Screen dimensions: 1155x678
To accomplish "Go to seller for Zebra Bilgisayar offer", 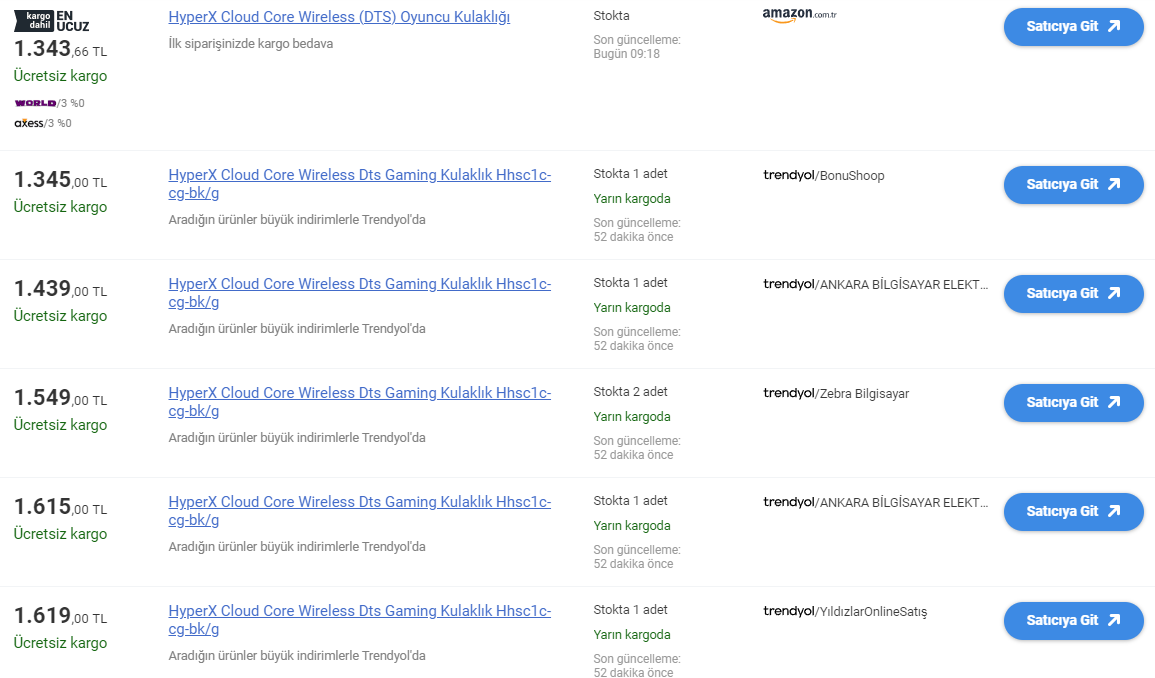I will (x=1073, y=403).
